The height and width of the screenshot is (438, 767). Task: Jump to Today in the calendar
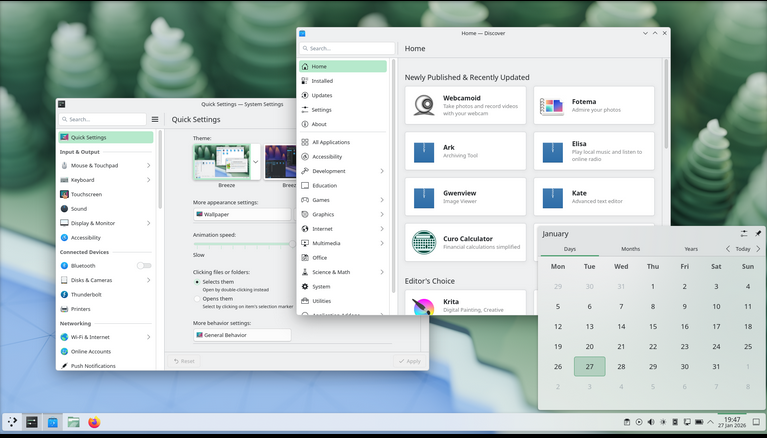pos(742,249)
